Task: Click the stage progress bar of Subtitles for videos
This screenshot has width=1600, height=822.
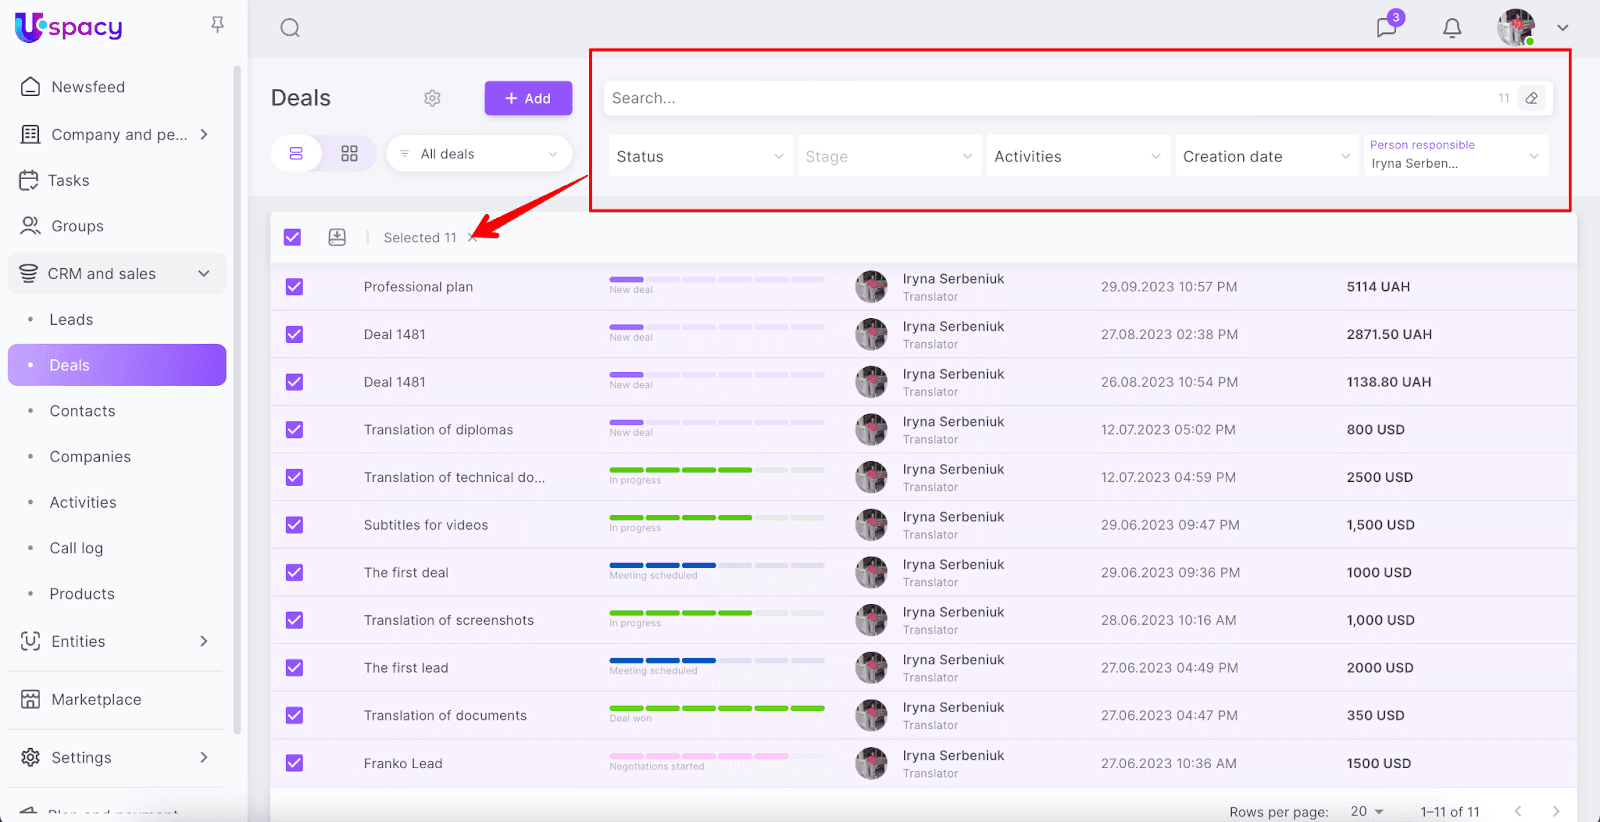Action: pos(716,518)
